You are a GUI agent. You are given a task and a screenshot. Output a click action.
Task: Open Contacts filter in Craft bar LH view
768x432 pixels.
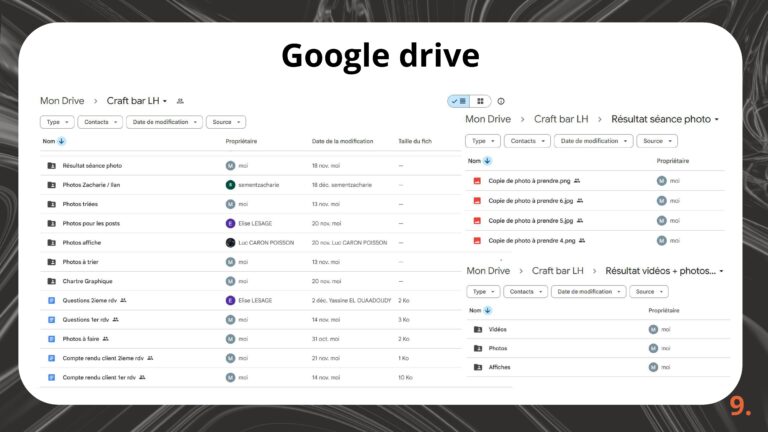[x=101, y=122]
